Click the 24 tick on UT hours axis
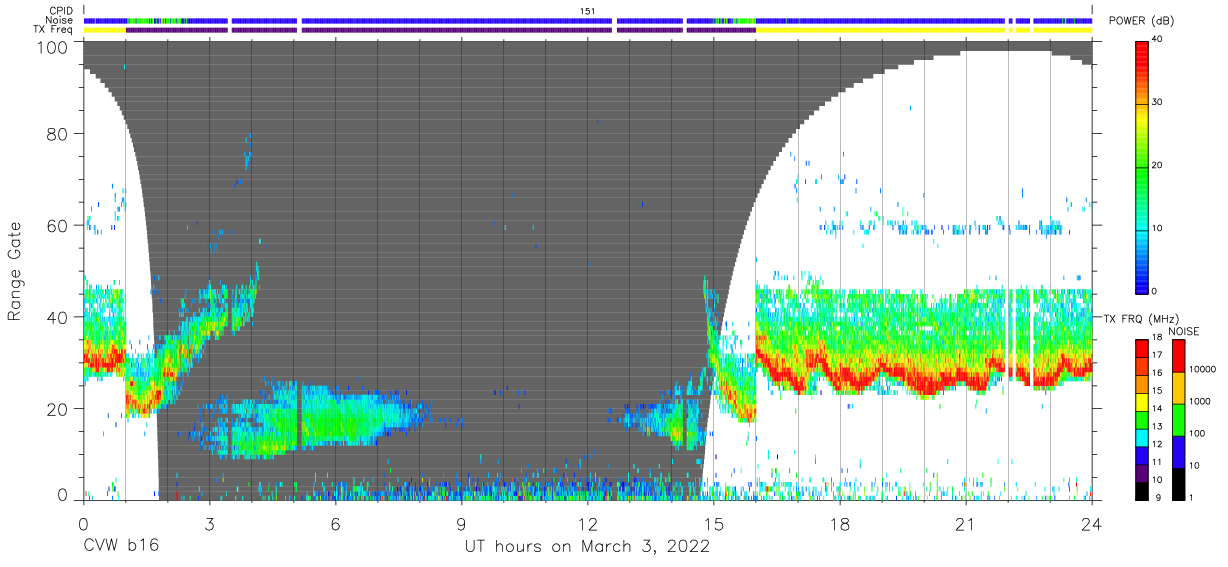This screenshot has width=1228, height=567. 1091,523
